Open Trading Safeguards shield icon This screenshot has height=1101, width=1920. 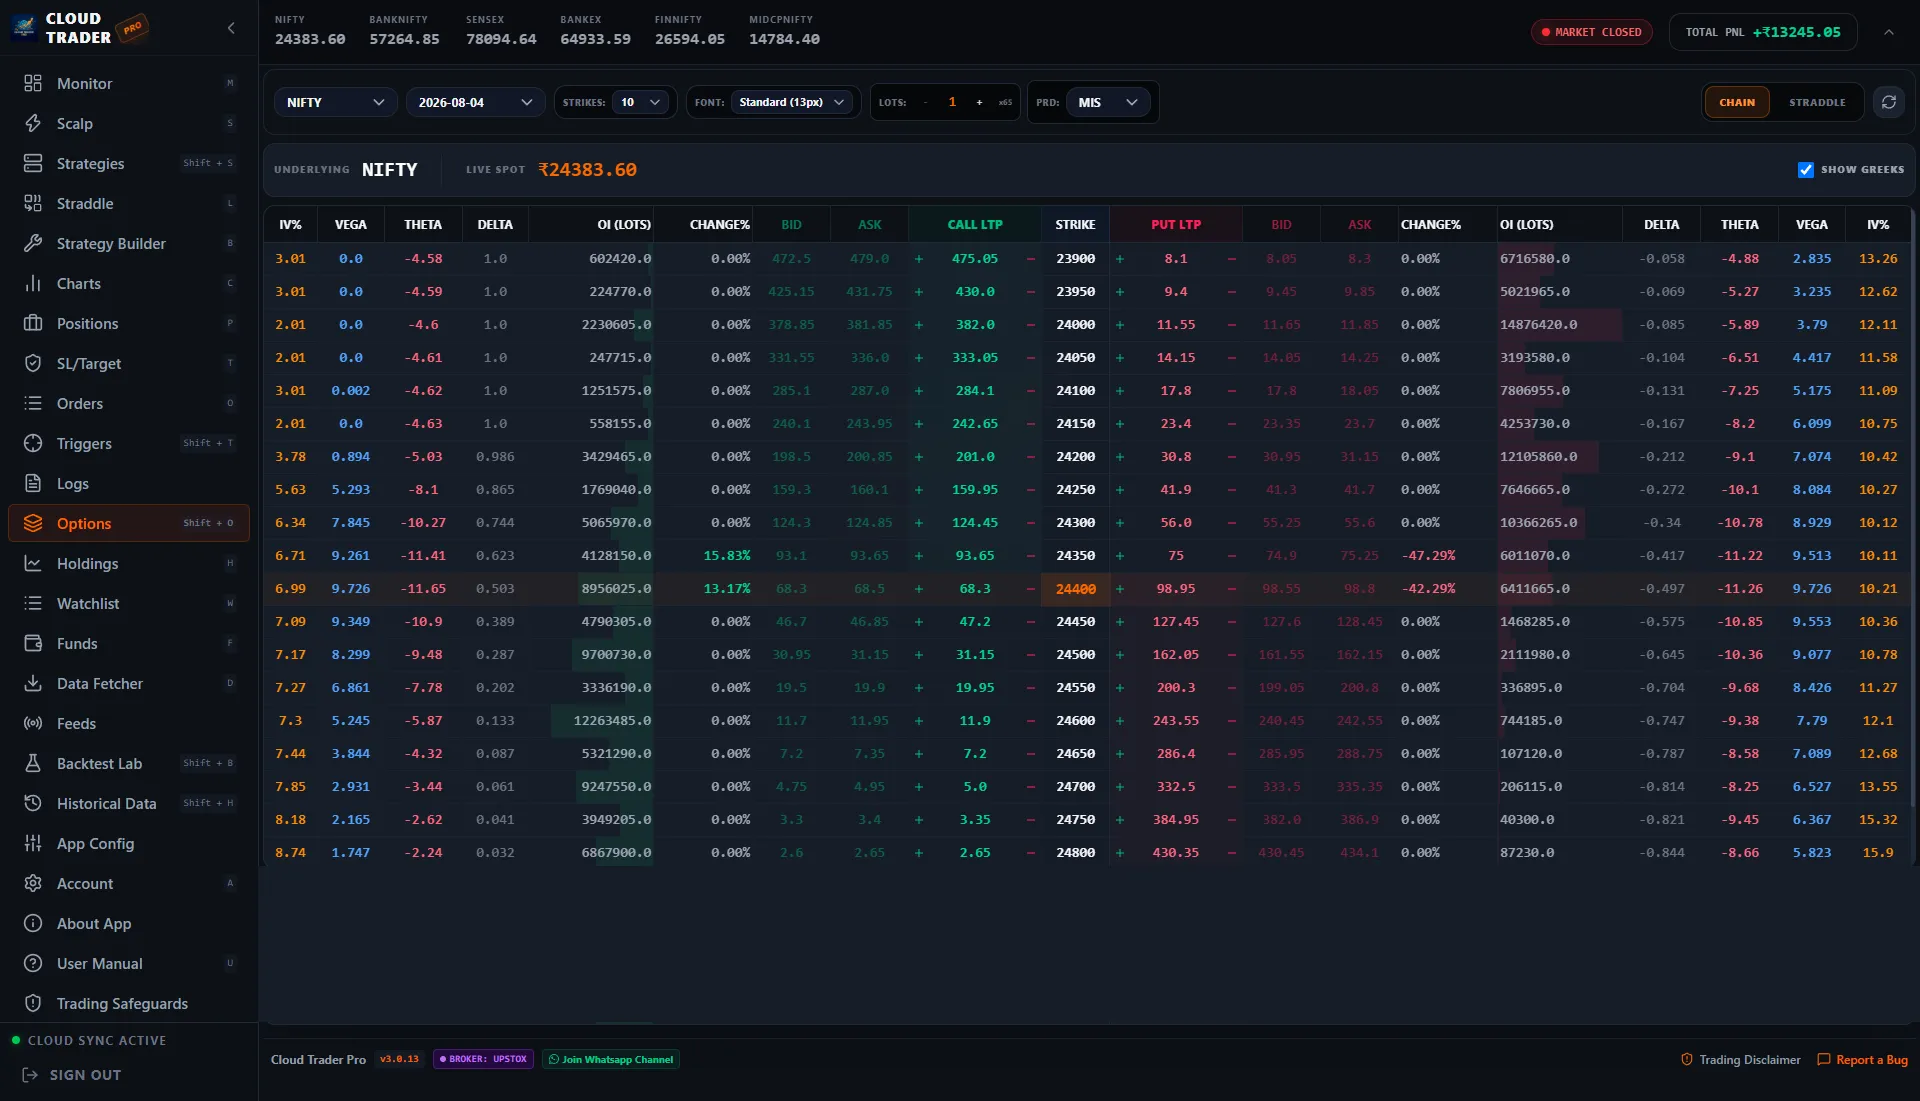point(33,1003)
